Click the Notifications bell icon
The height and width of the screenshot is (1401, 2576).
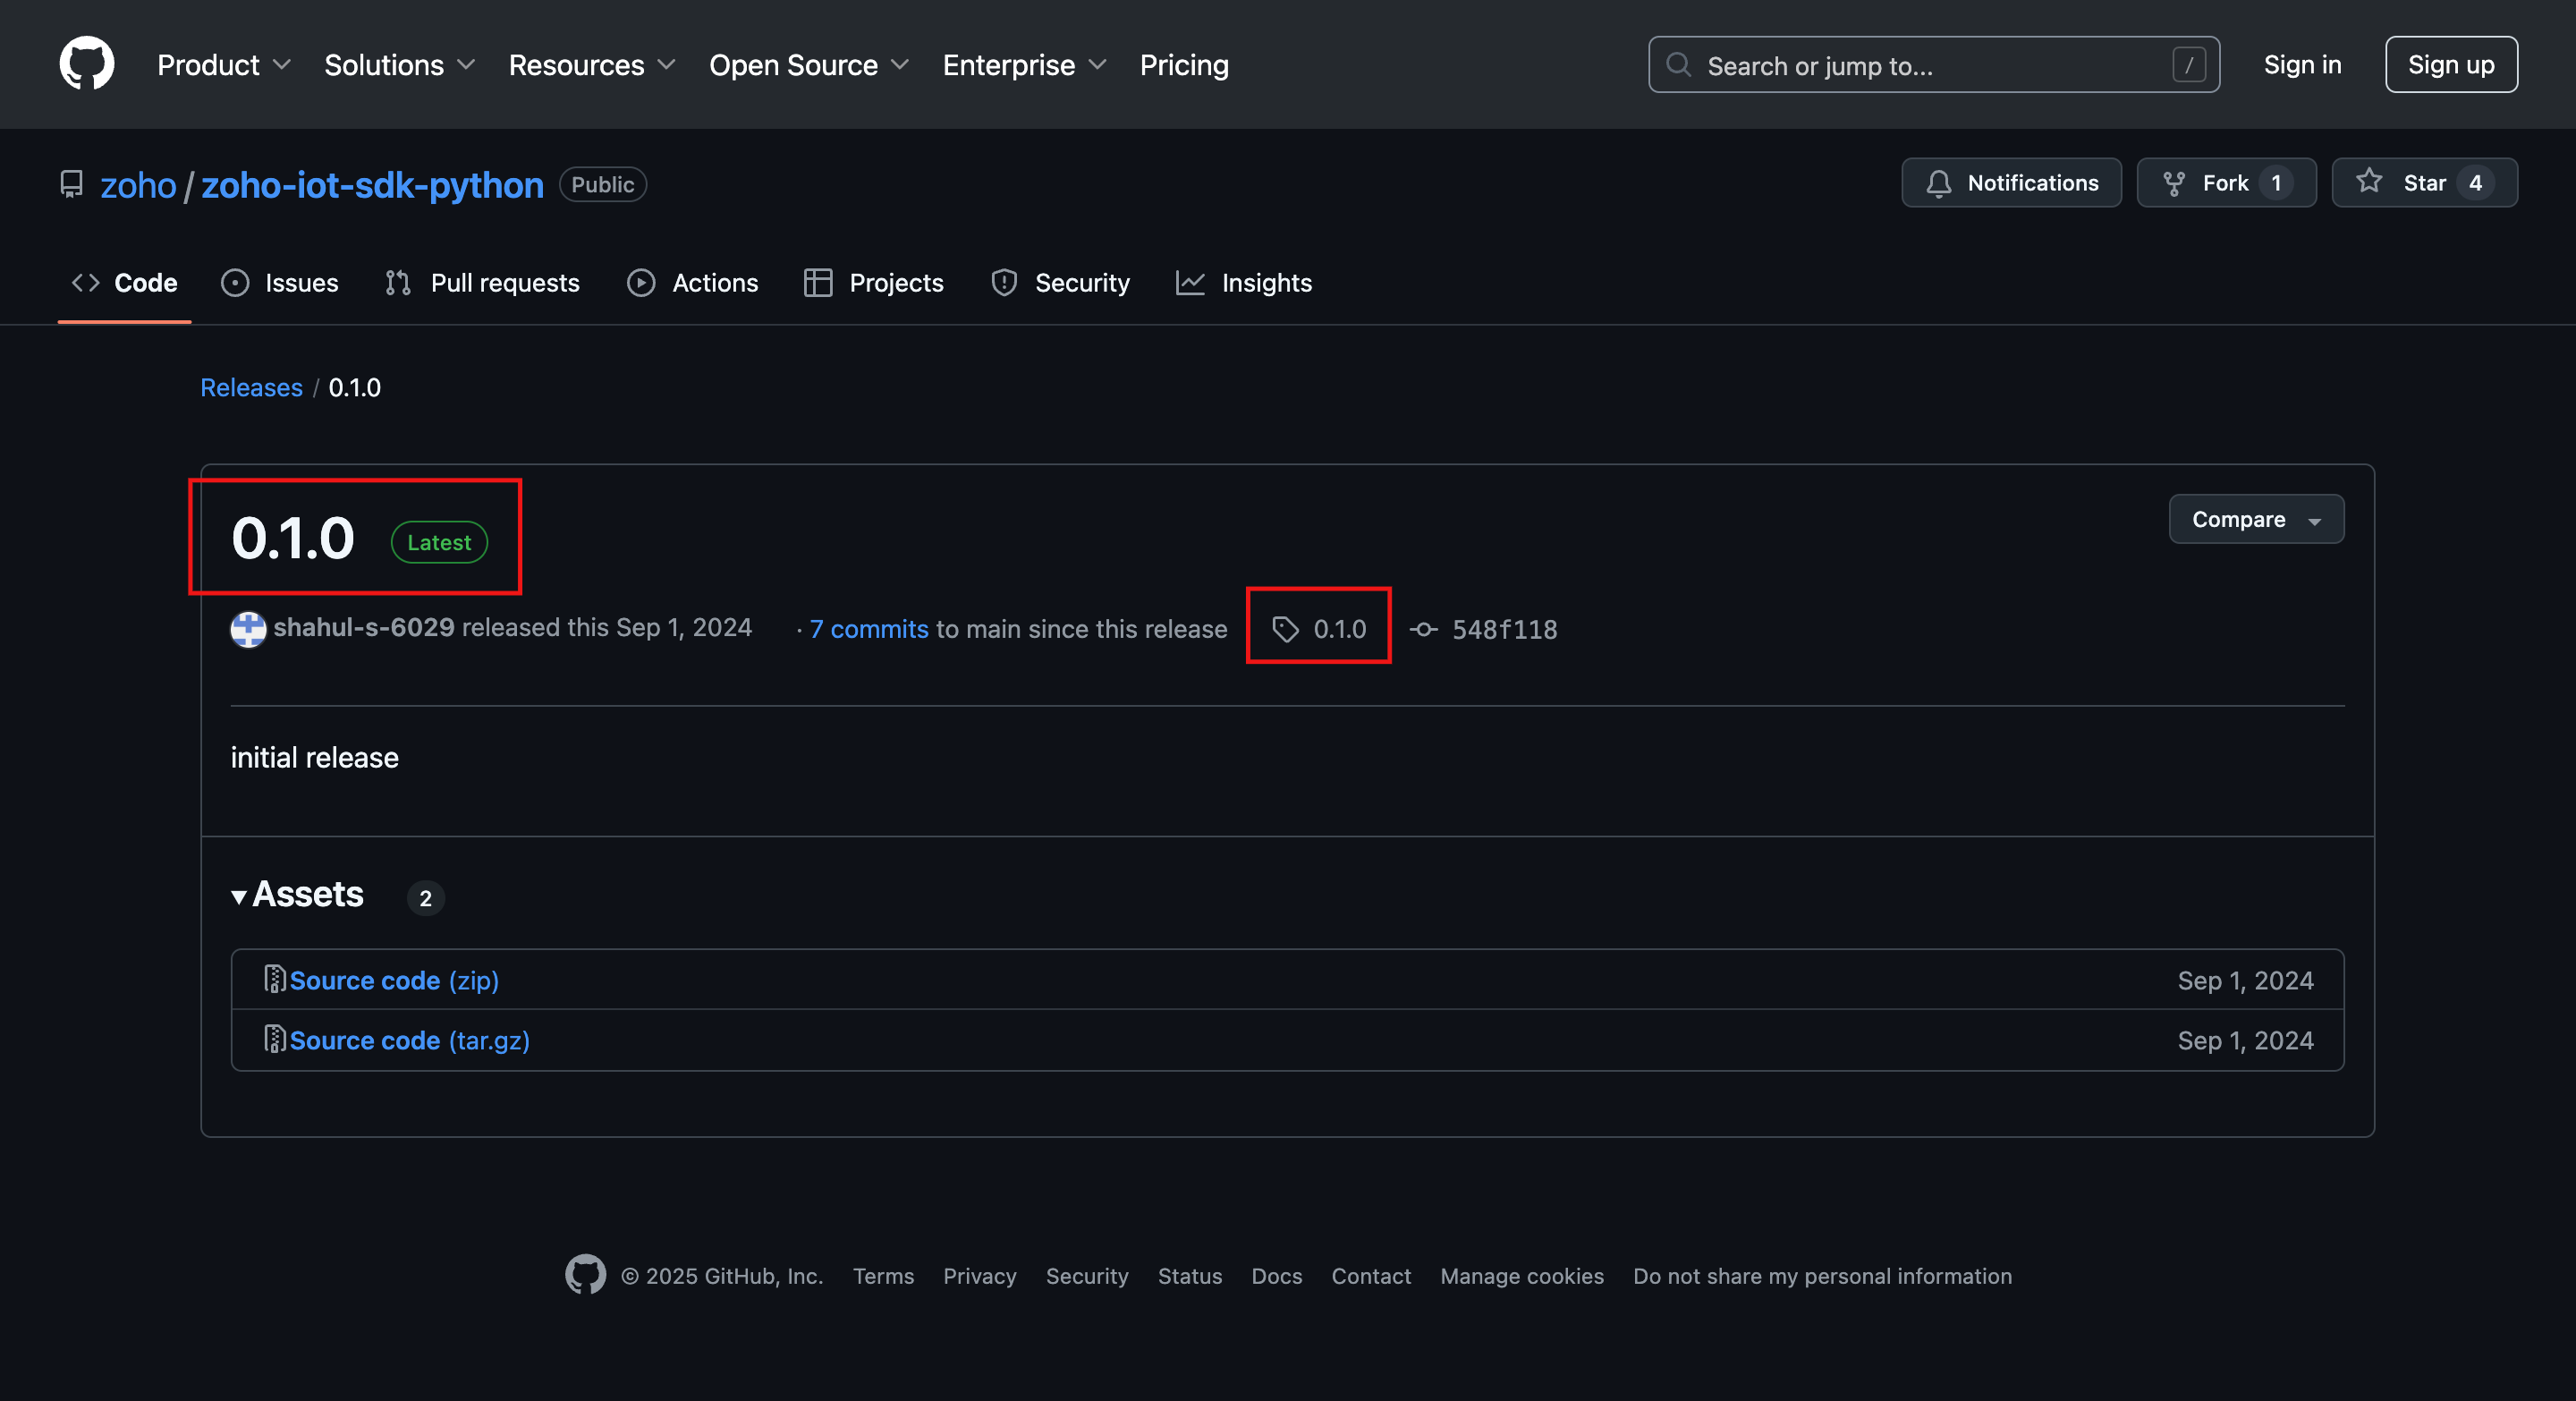pos(1938,183)
